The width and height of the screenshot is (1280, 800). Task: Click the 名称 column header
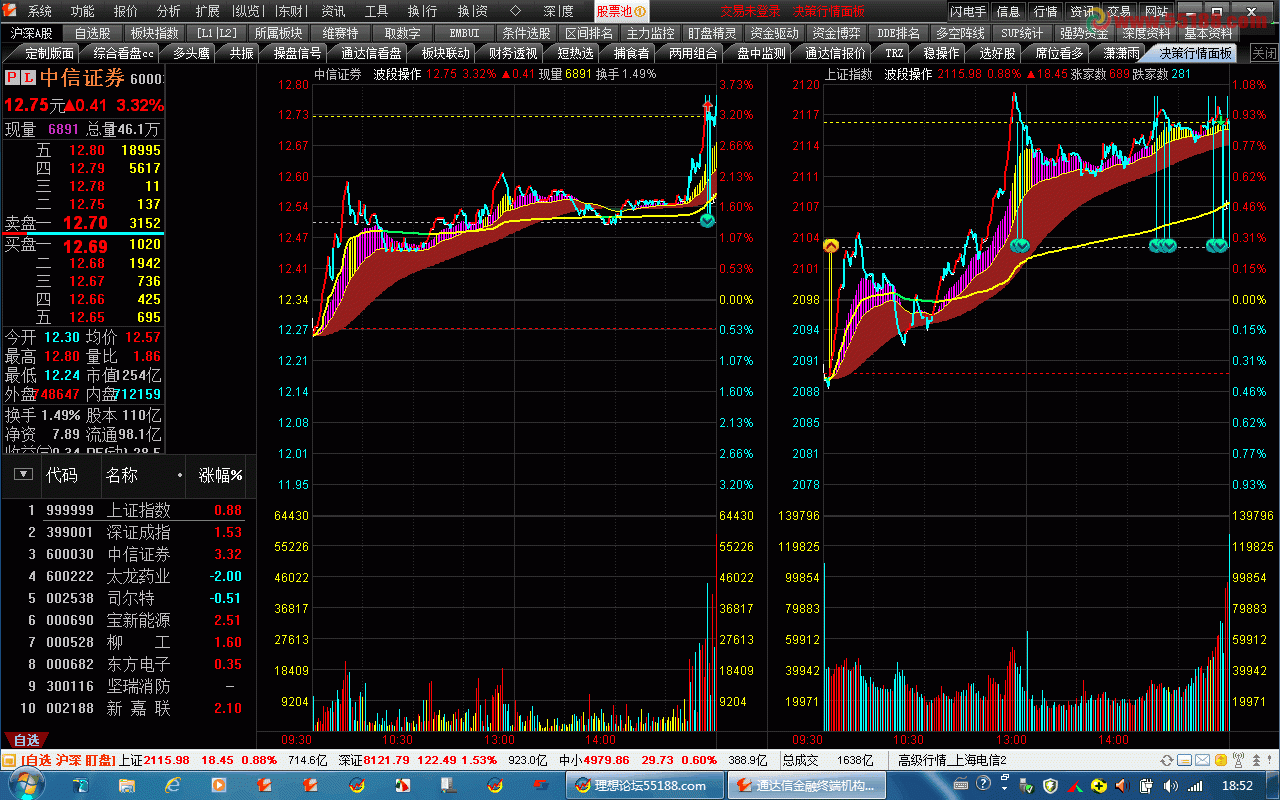[122, 475]
